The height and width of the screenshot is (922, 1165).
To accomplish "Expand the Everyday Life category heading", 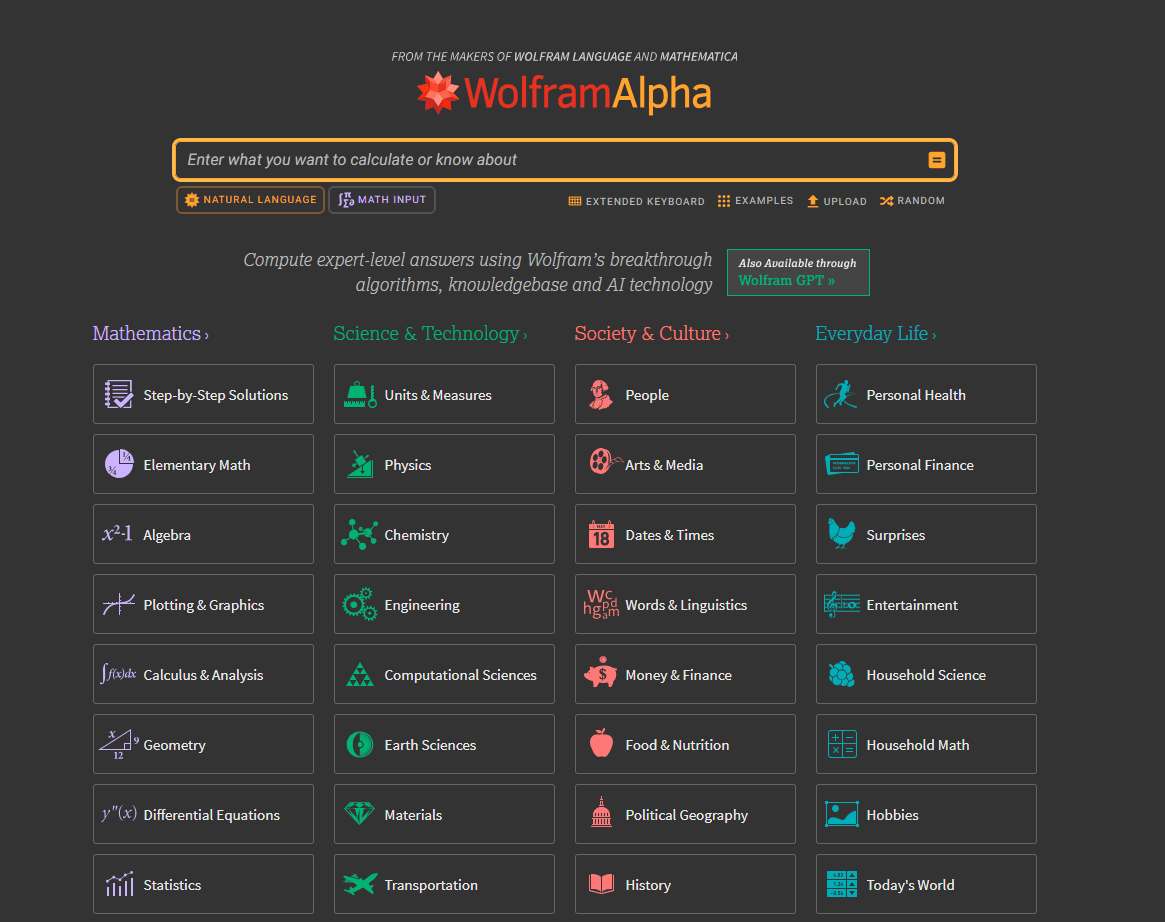I will click(x=875, y=334).
